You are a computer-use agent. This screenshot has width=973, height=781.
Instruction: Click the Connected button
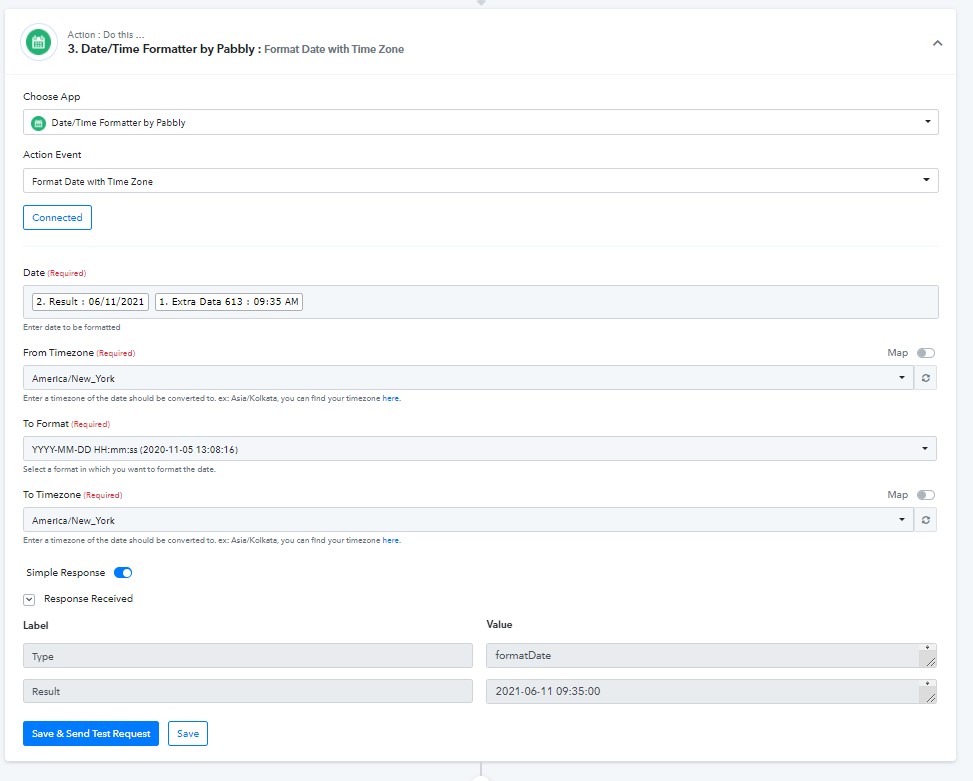pos(57,218)
